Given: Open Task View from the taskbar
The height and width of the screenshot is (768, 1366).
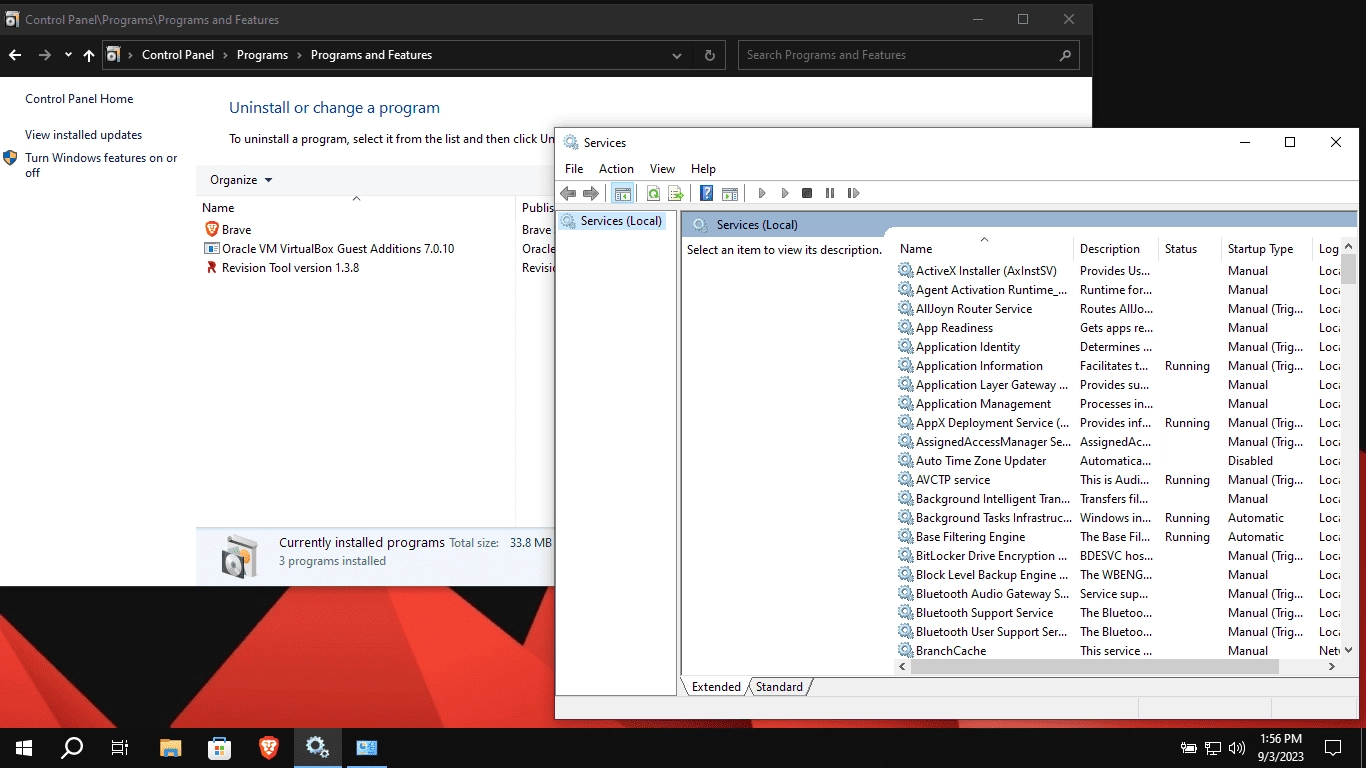Looking at the screenshot, I should click(x=120, y=747).
